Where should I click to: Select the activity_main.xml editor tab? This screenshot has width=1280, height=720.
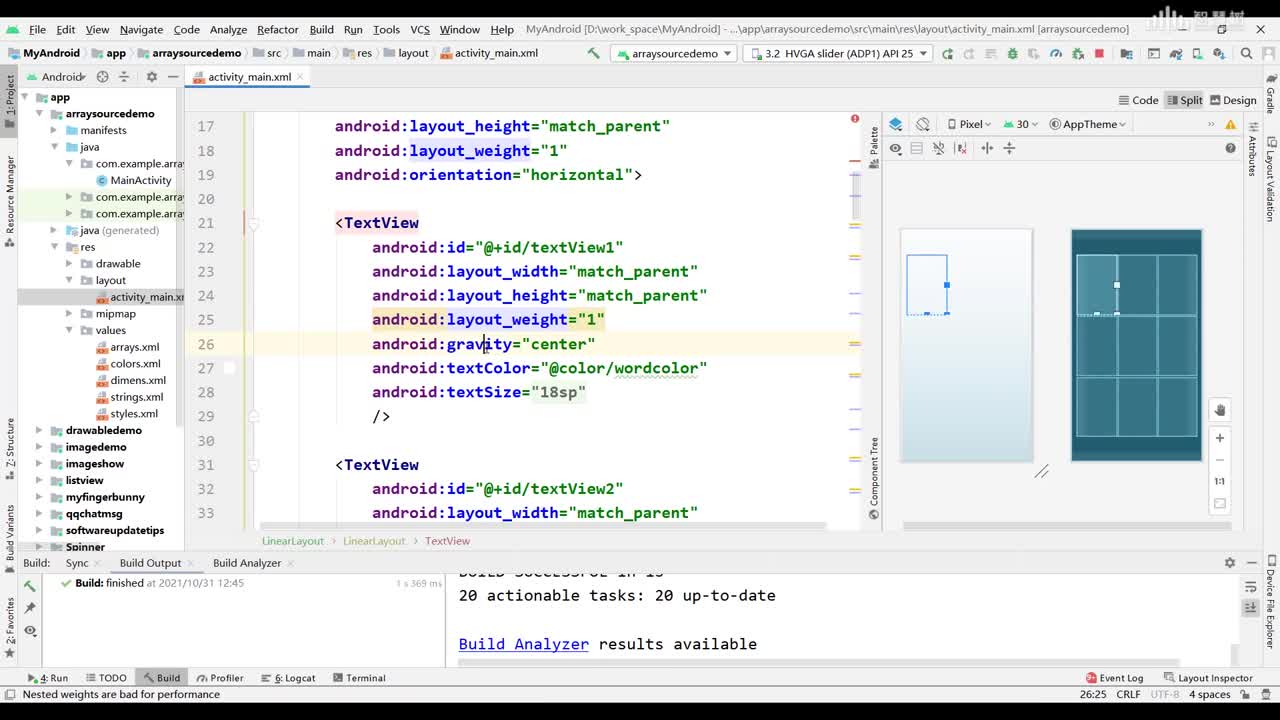pyautogui.click(x=249, y=76)
